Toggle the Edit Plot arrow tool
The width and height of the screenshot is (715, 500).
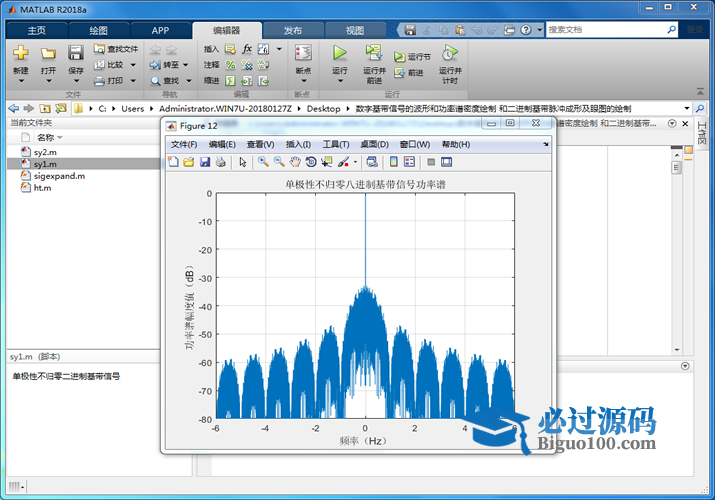coord(242,162)
